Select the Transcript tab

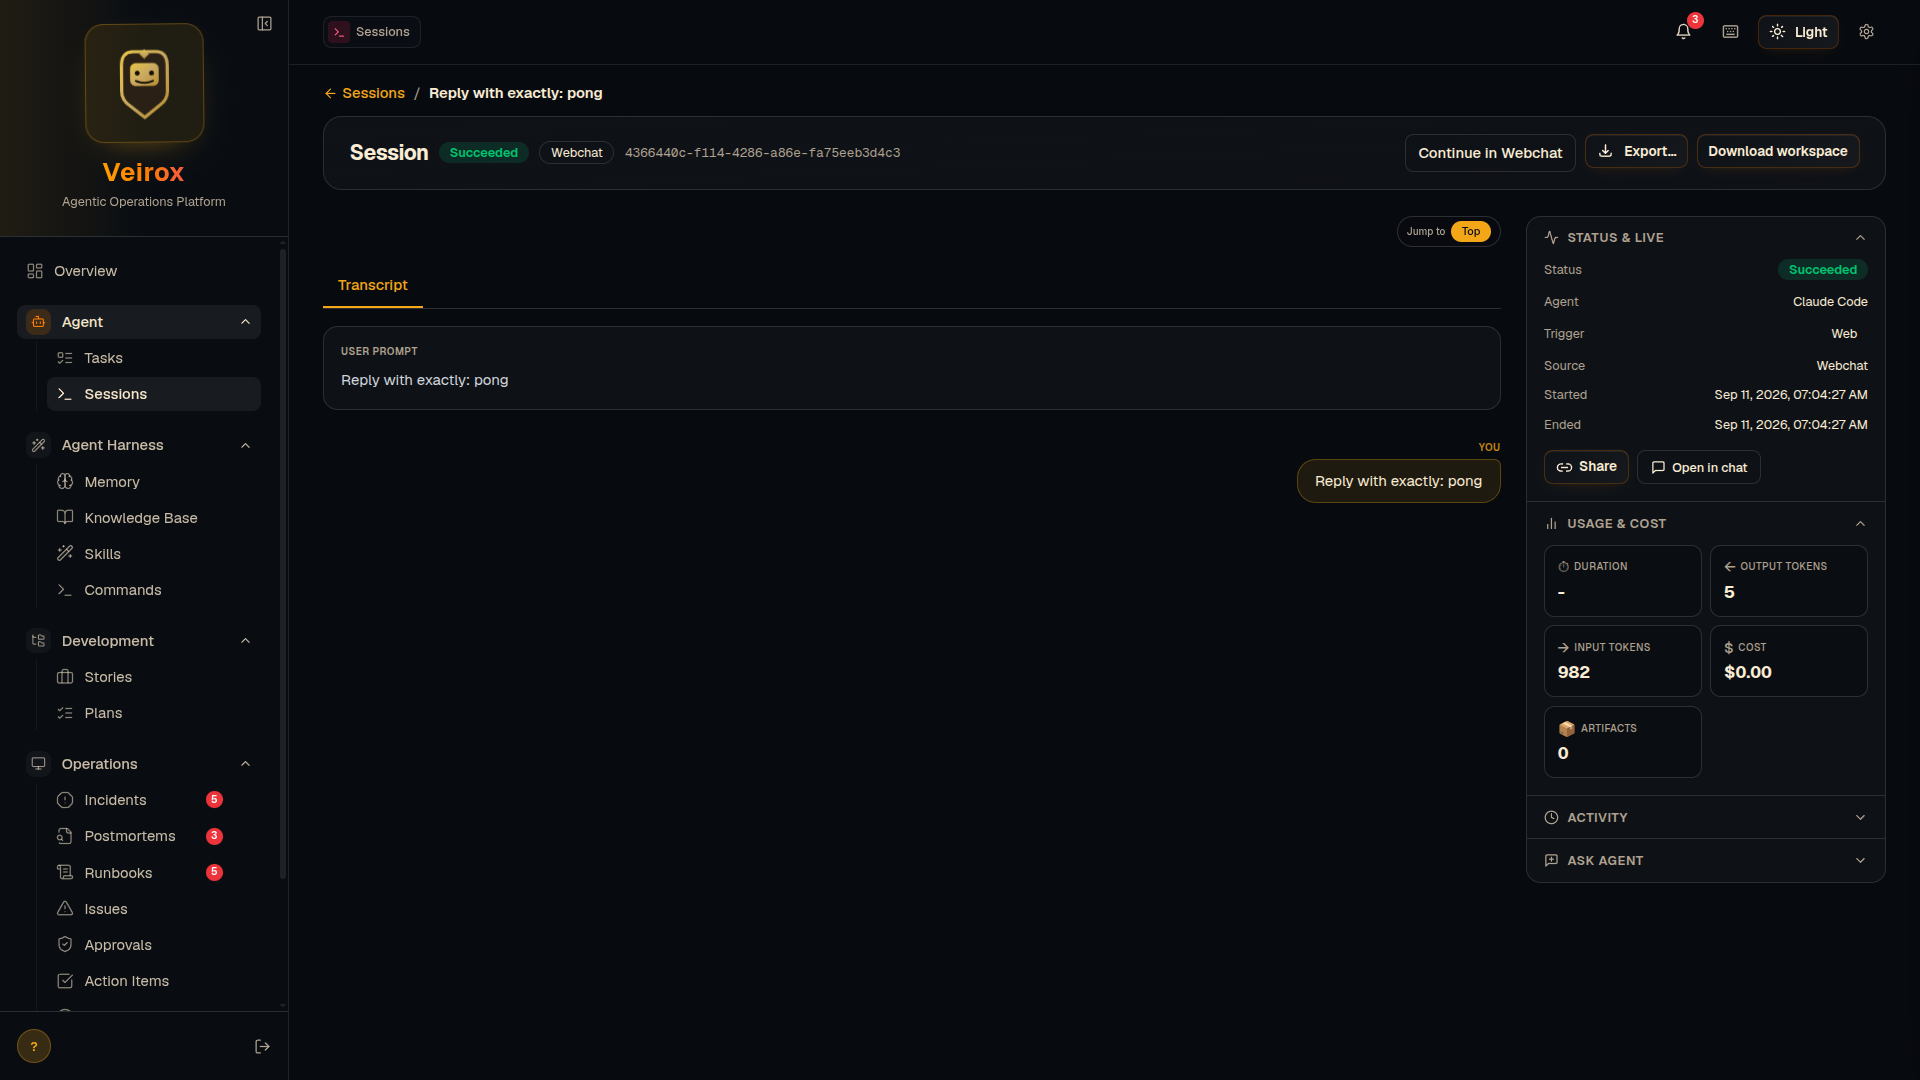pyautogui.click(x=373, y=286)
